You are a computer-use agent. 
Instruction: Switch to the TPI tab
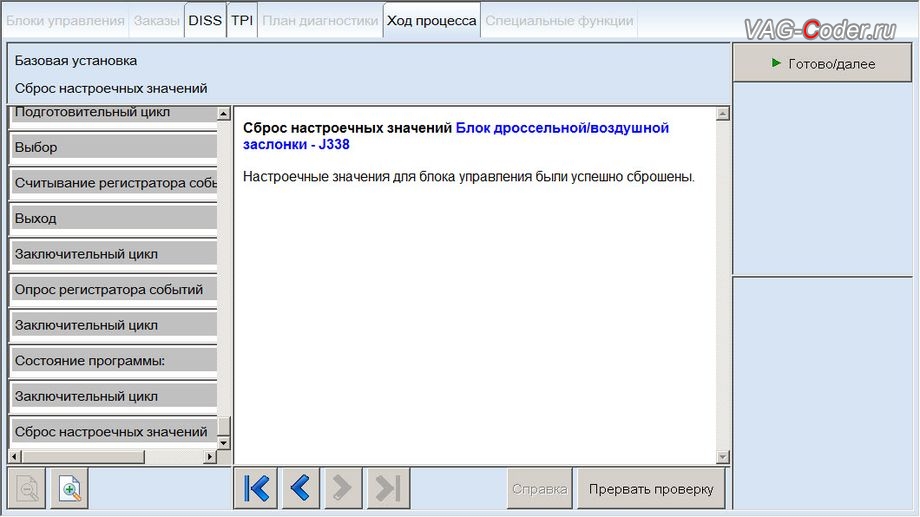(242, 21)
